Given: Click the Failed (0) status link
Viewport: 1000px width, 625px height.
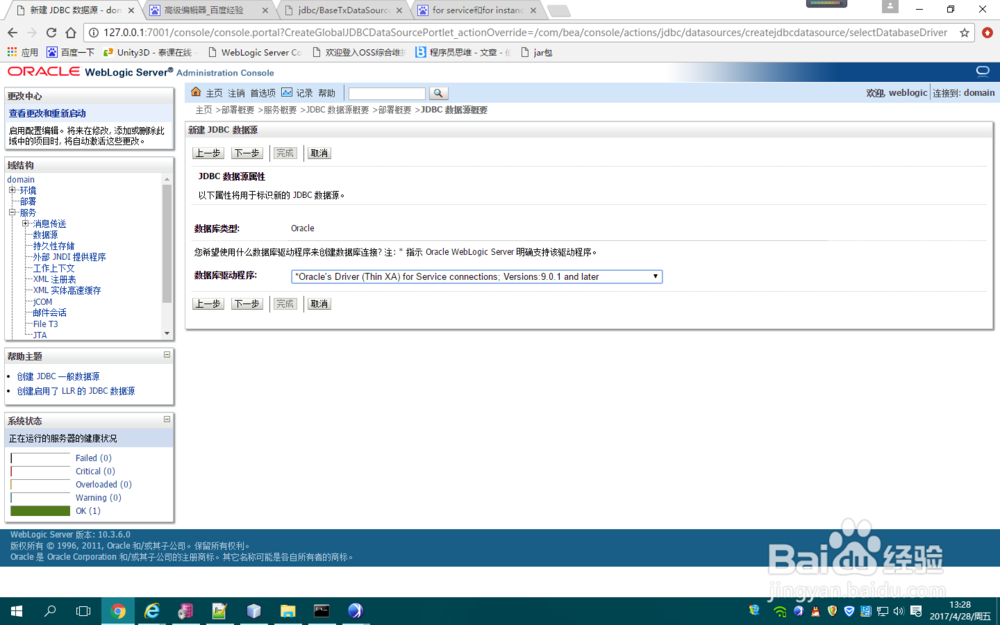Looking at the screenshot, I should (x=93, y=458).
